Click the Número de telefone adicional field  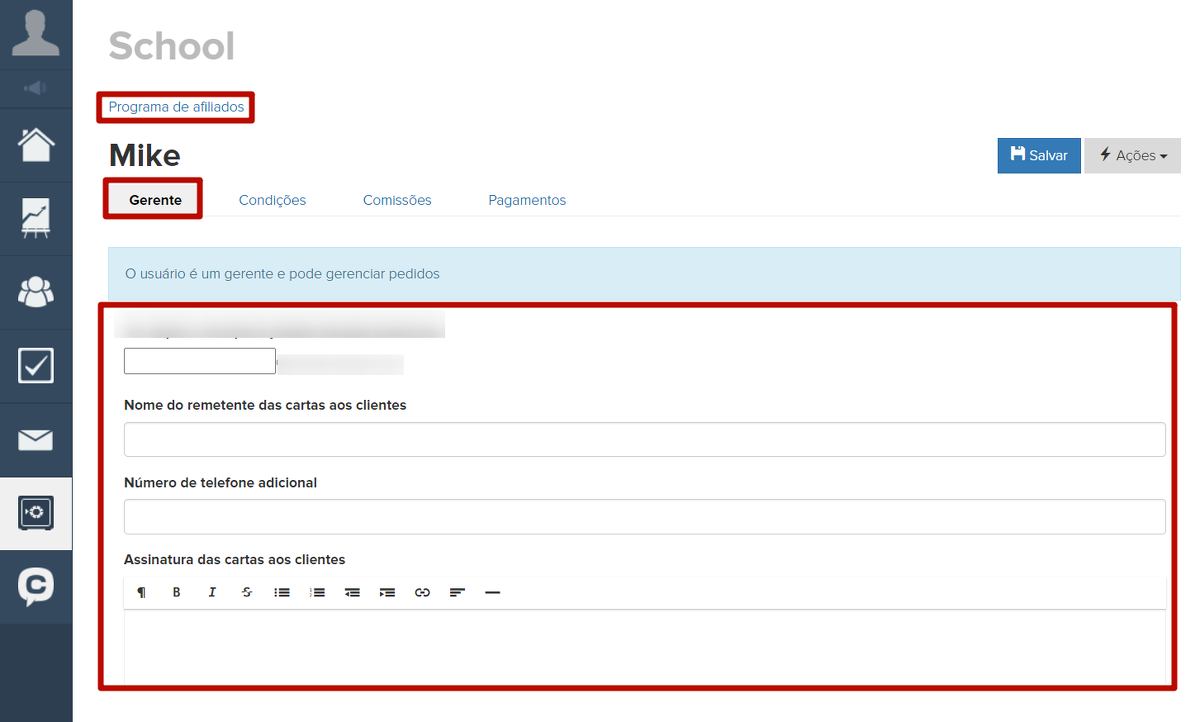pos(644,517)
